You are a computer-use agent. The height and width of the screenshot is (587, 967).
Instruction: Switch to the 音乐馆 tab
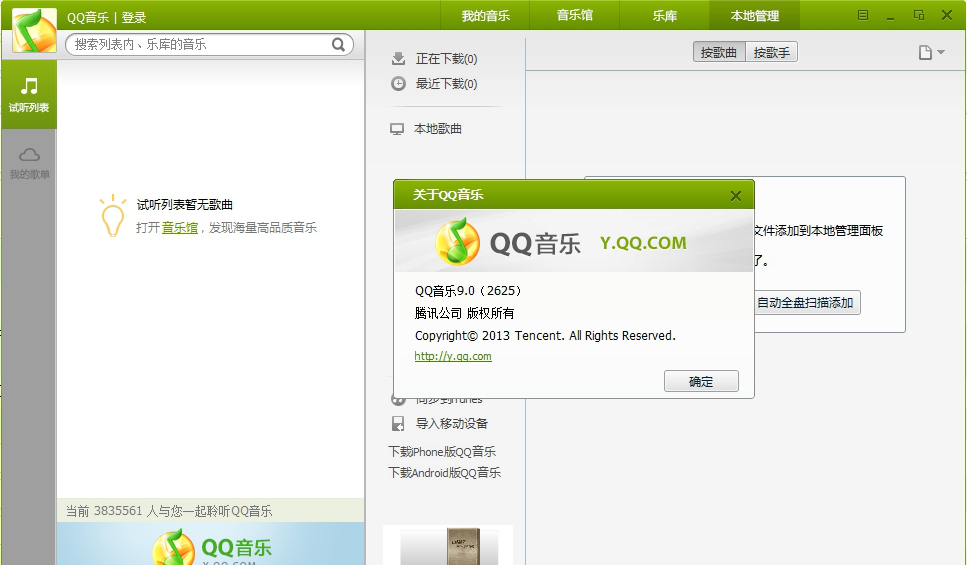tap(575, 15)
